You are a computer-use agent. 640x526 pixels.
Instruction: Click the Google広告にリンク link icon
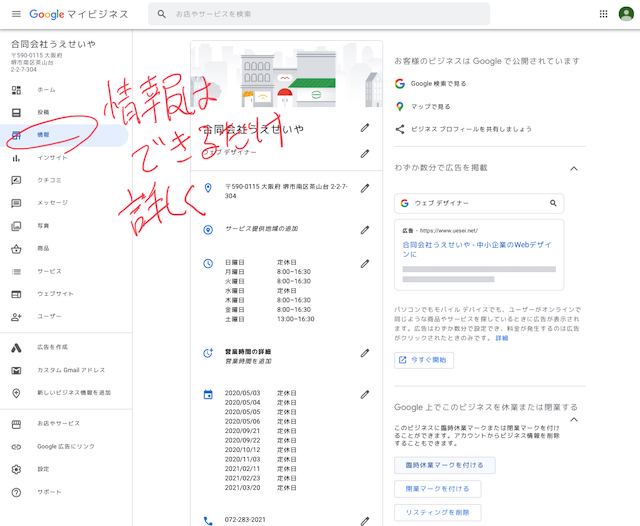tap(16, 447)
